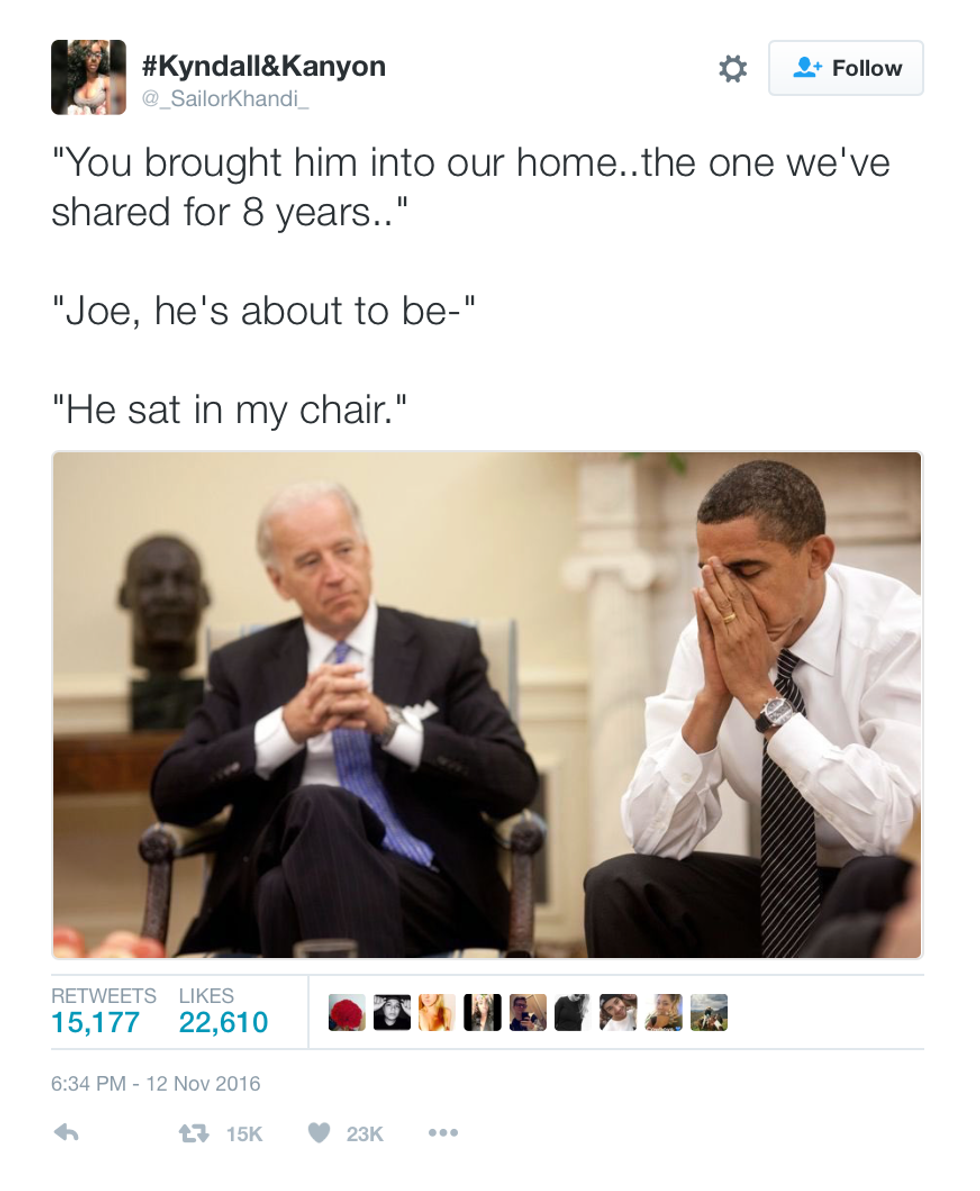This screenshot has height=1191, width=980.
Task: Open #Kyndall&Kanyon display name profile
Action: (264, 66)
